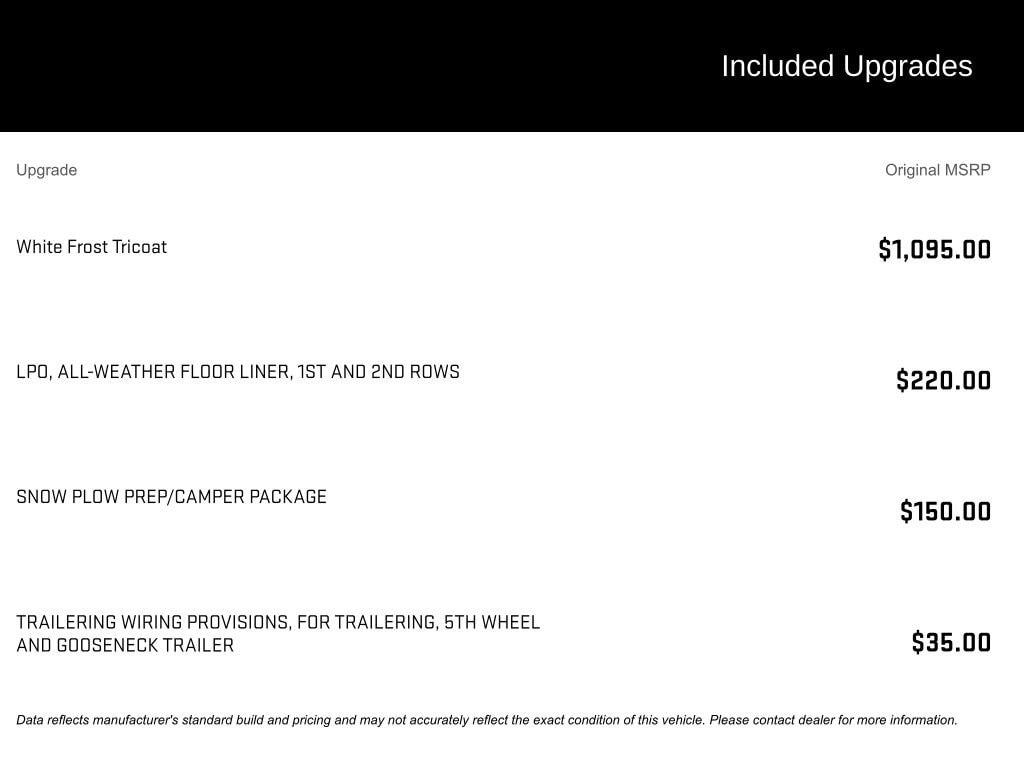Click the Upgrade column header
This screenshot has width=1024, height=768.
point(46,170)
